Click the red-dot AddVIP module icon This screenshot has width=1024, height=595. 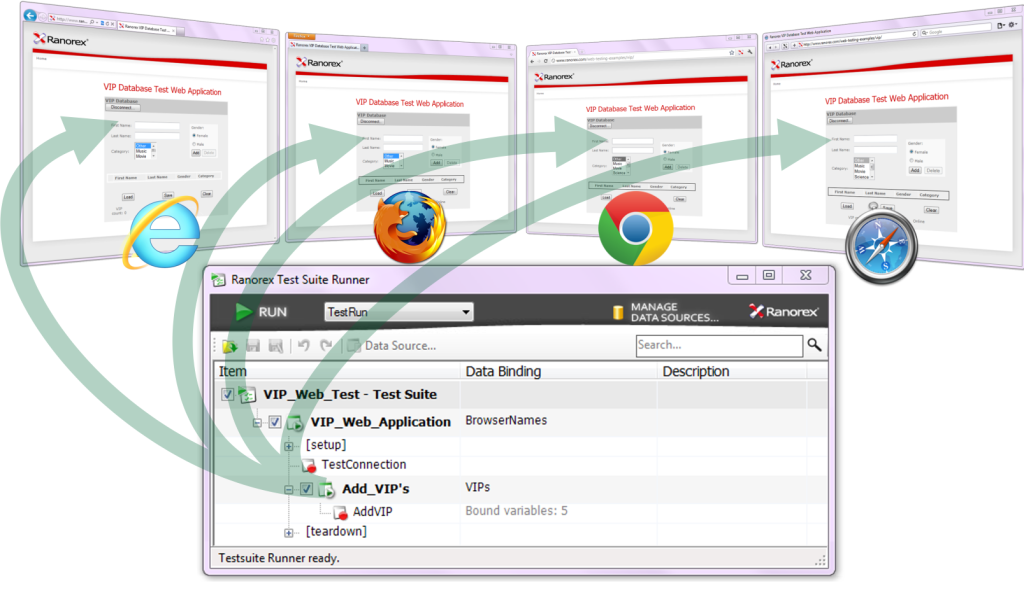click(341, 512)
